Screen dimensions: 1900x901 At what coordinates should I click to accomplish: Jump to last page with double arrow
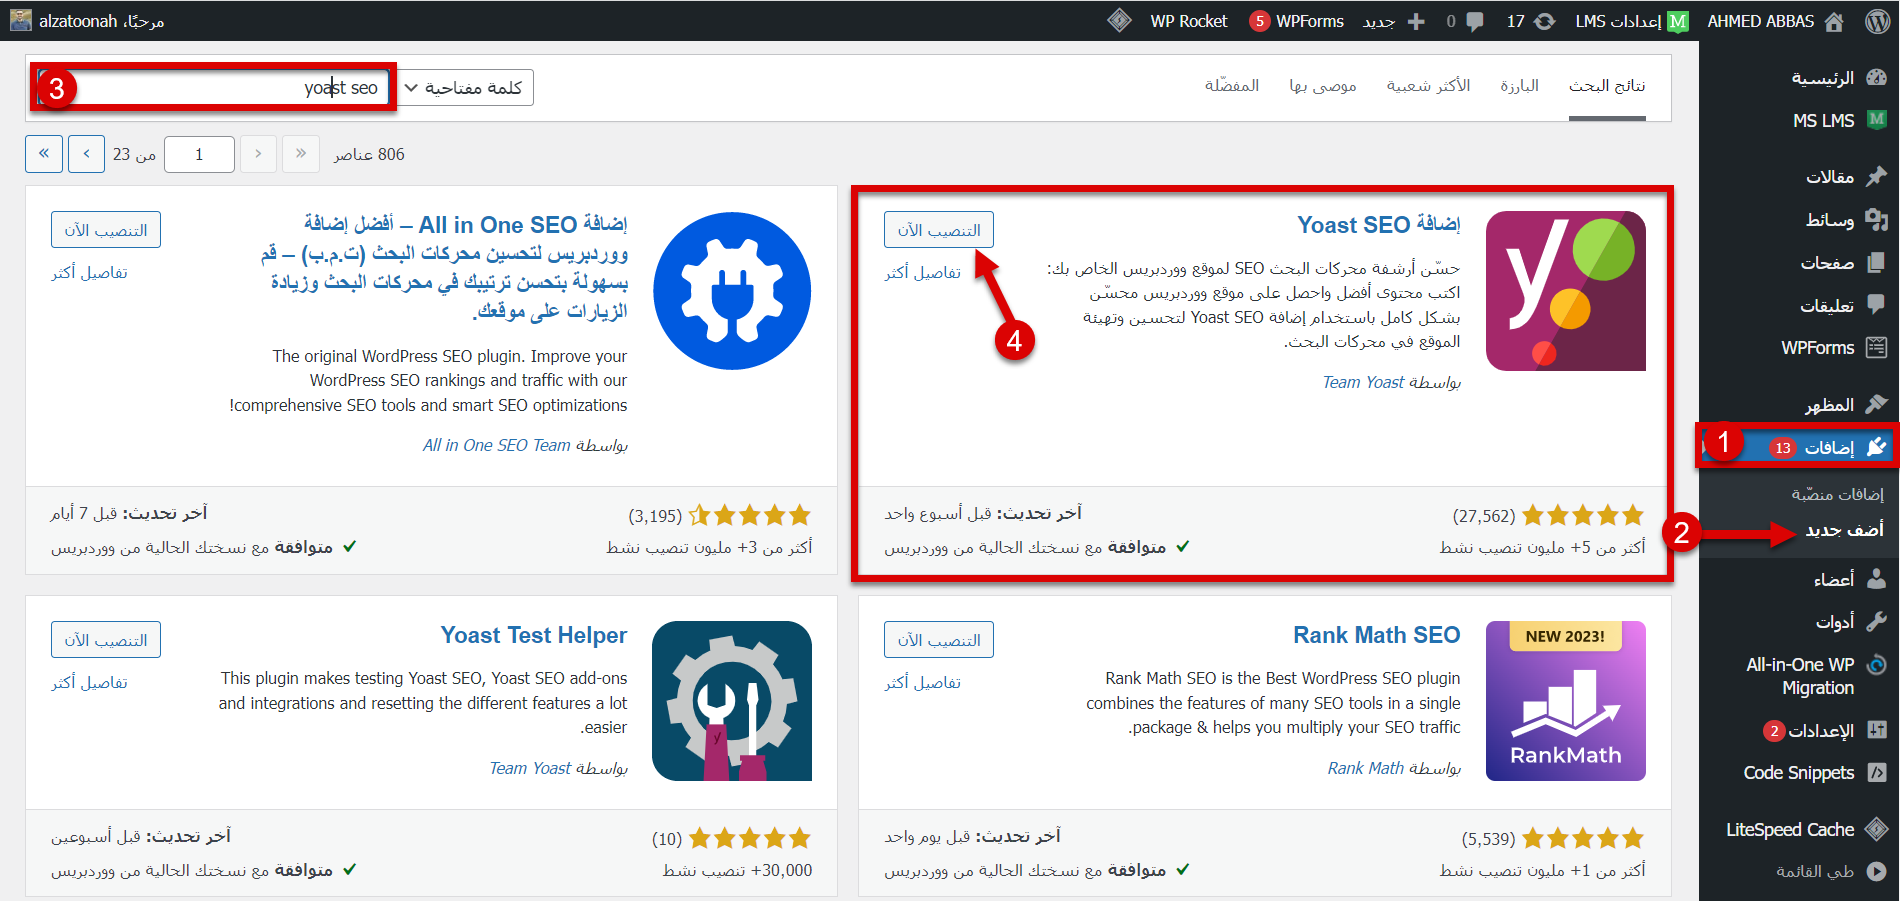44,153
